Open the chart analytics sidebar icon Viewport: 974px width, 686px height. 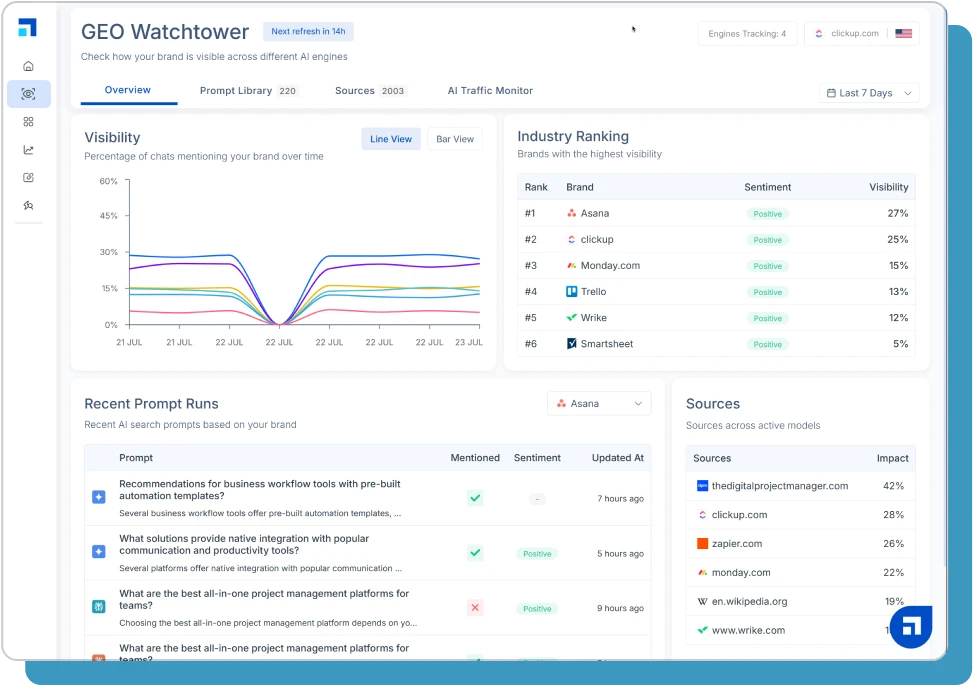28,150
